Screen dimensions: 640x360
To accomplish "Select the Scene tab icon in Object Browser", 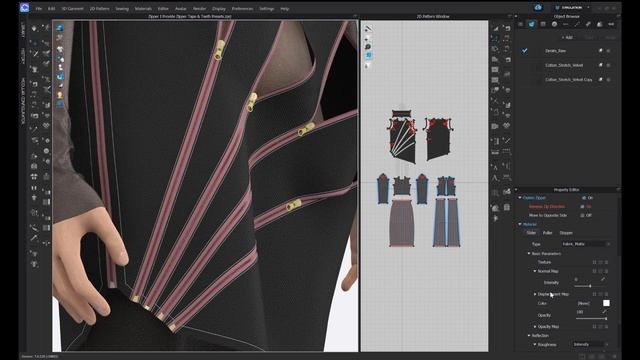I will point(520,24).
